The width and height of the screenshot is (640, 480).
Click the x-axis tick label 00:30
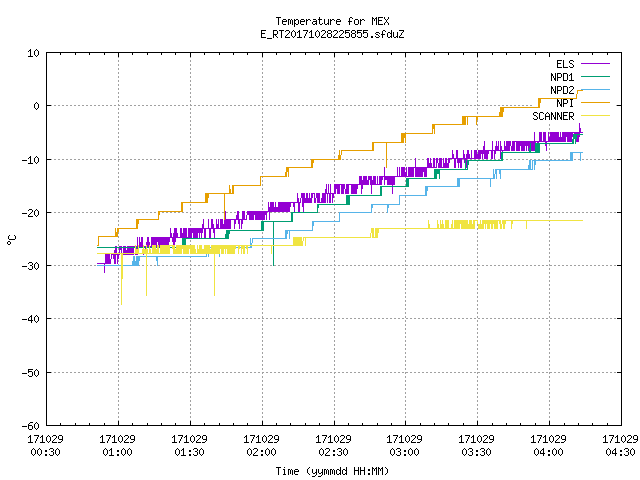click(x=46, y=452)
